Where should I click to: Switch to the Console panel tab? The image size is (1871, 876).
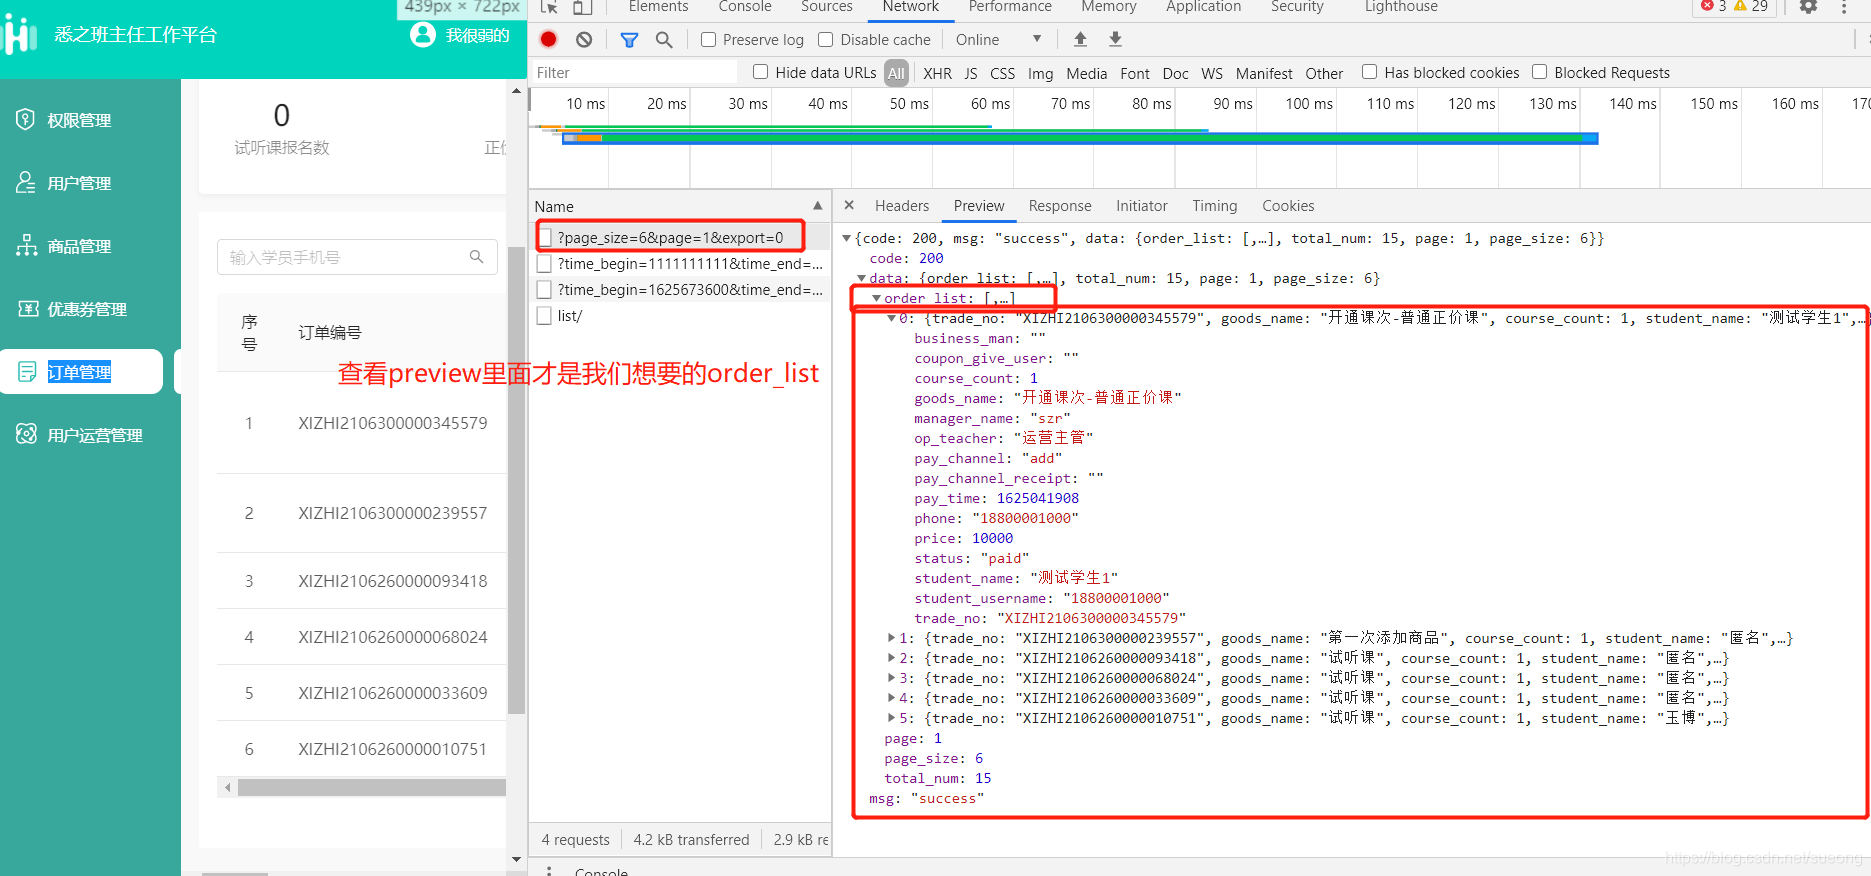point(745,7)
